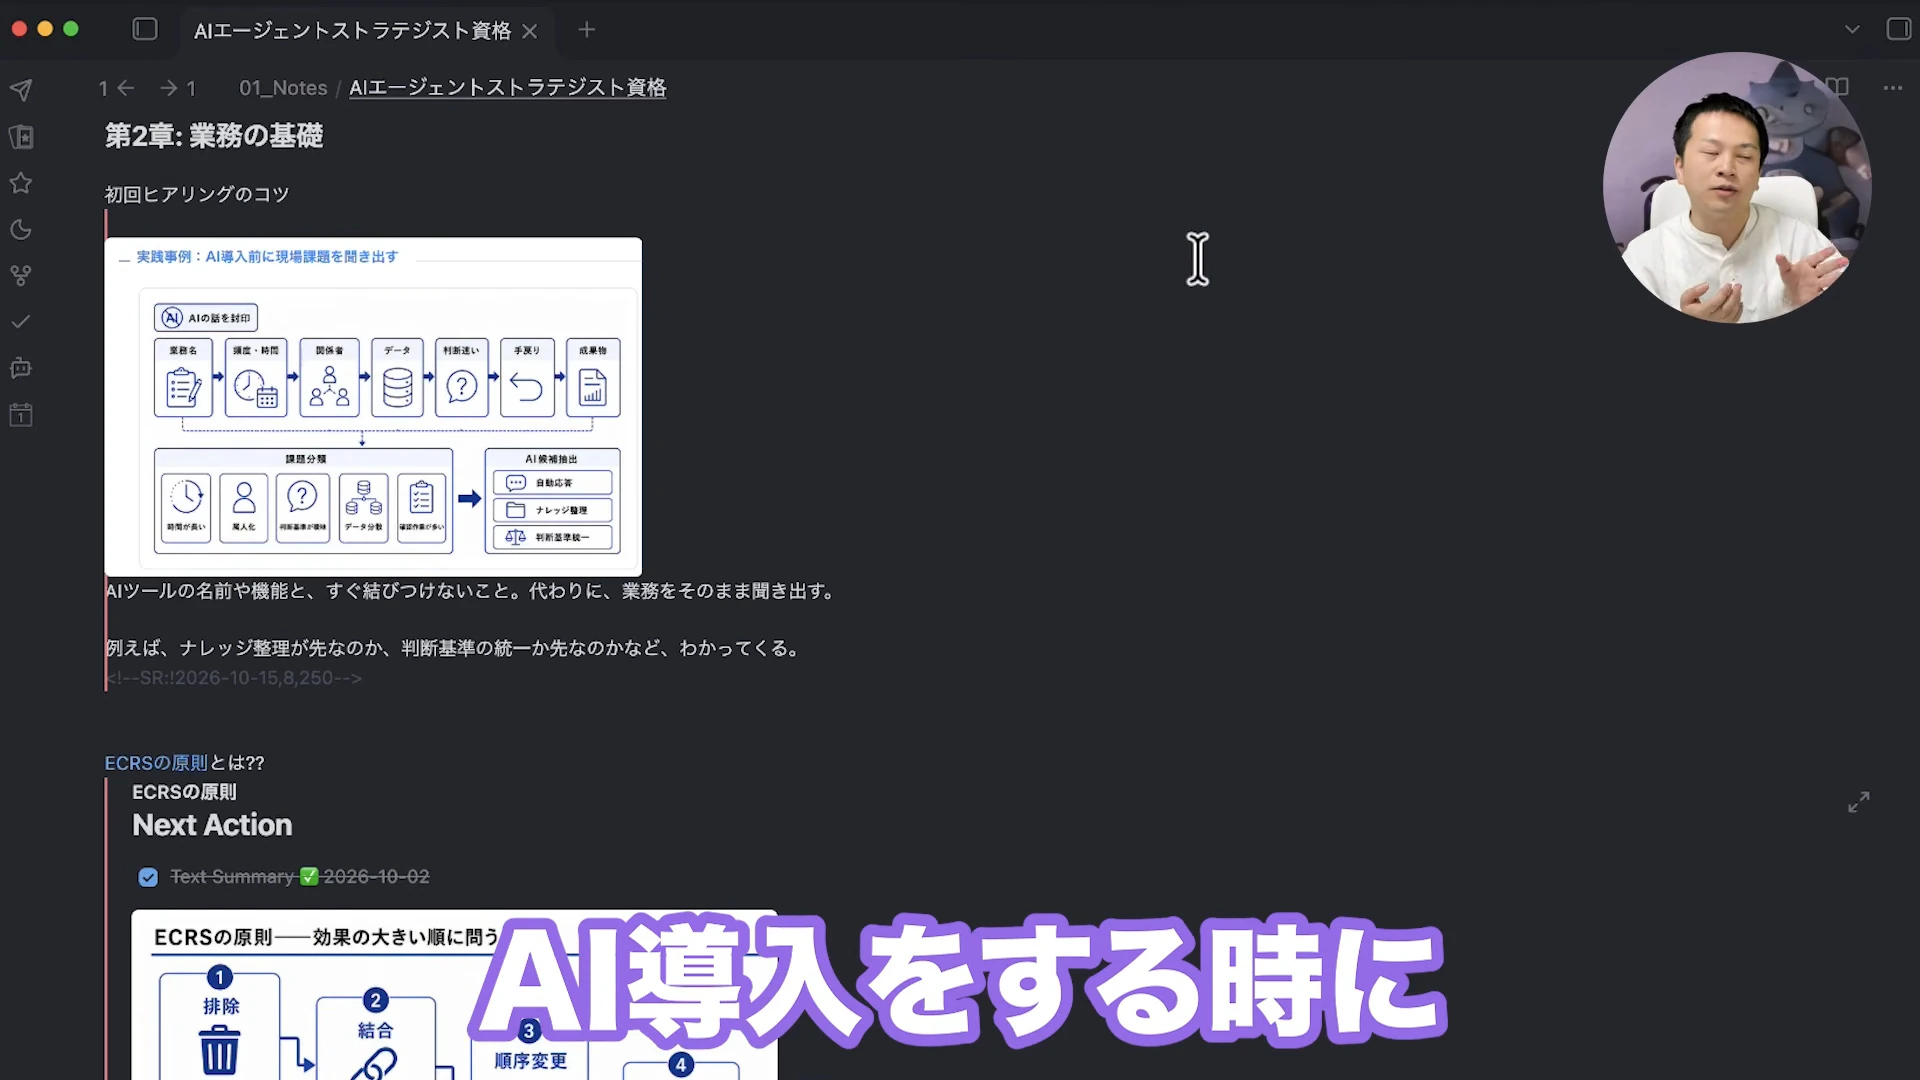1920x1080 pixels.
Task: Click the line starting with AIツールの名前や機能
Action: coord(472,591)
